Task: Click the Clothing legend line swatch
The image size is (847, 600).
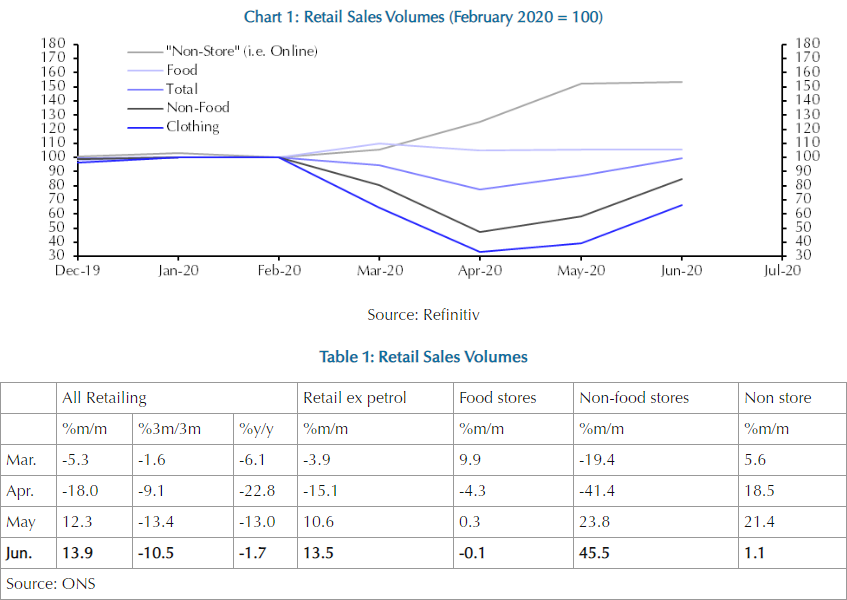Action: [x=144, y=128]
